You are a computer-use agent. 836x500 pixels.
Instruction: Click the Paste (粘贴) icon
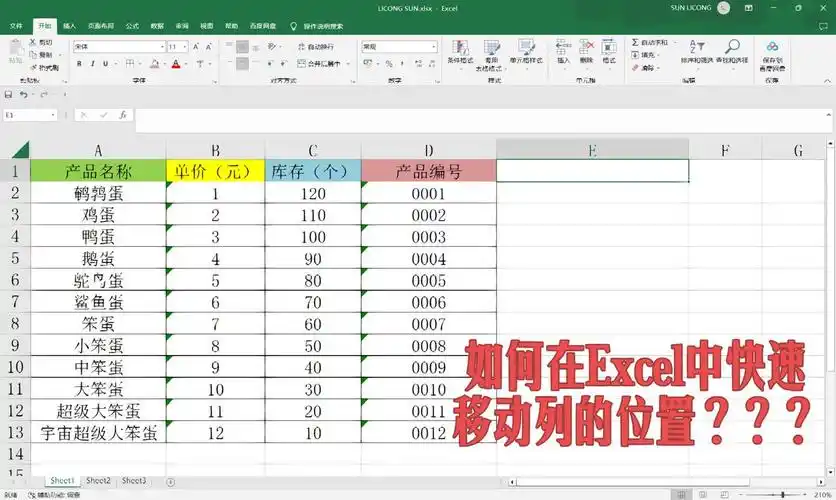click(x=15, y=49)
